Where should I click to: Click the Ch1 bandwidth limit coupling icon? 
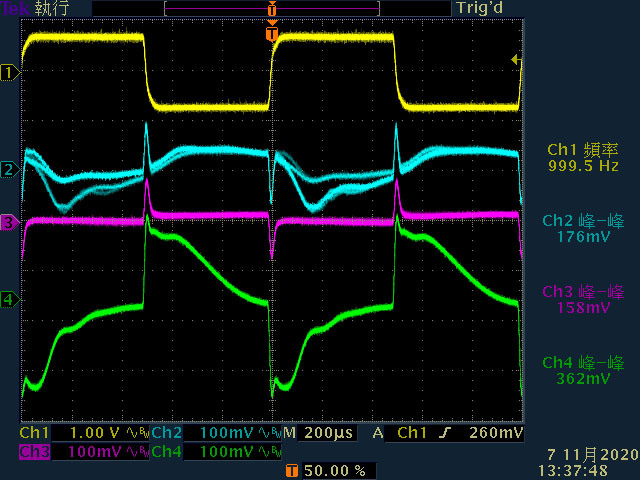138,433
